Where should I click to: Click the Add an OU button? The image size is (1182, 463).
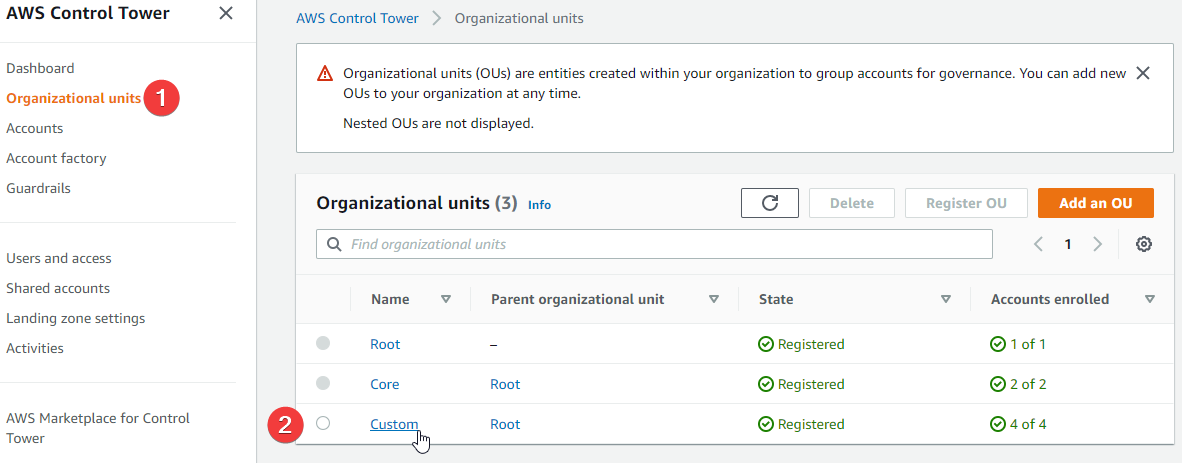(1095, 203)
